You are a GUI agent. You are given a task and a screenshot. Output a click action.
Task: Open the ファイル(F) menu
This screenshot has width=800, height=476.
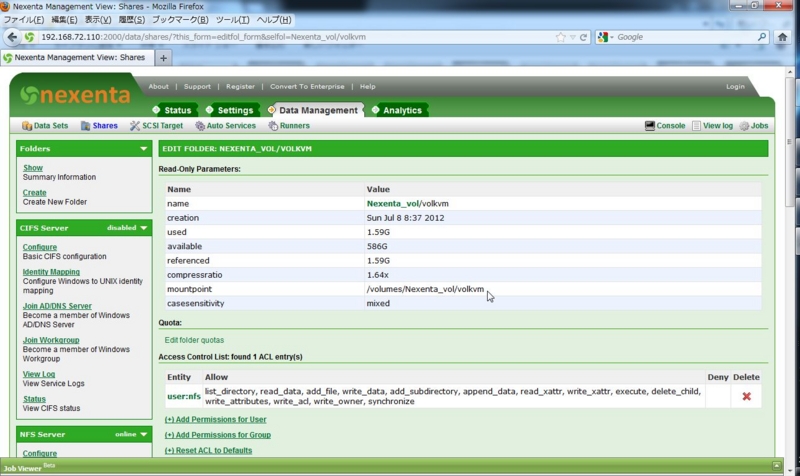23,20
